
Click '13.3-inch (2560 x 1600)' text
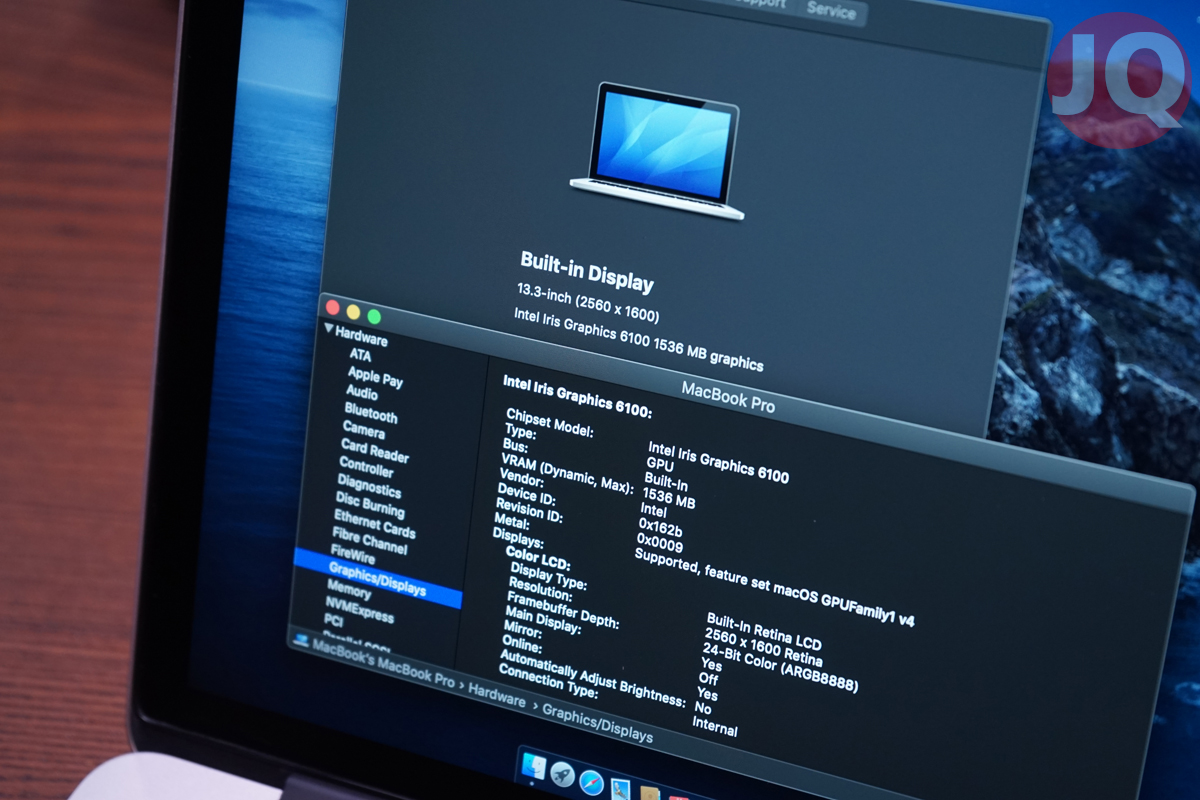[x=588, y=303]
